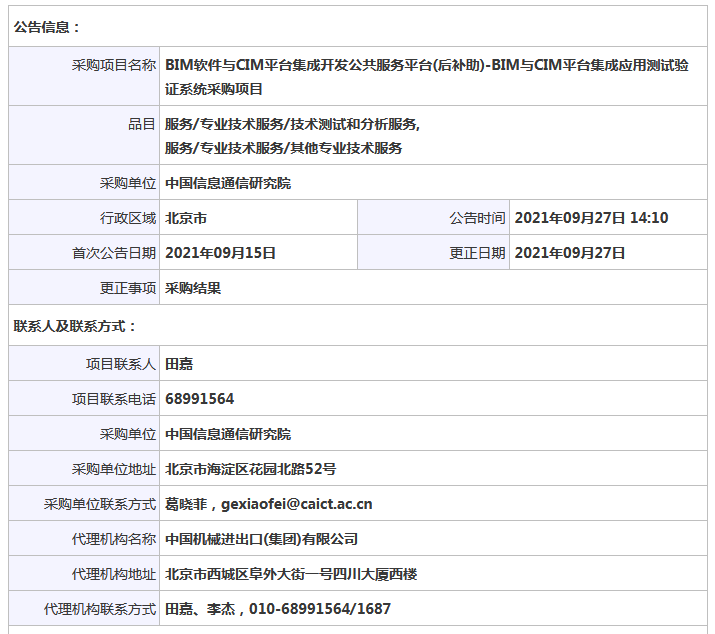The image size is (715, 634).
Task: Click the 品目 label cell
Action: pyautogui.click(x=84, y=135)
